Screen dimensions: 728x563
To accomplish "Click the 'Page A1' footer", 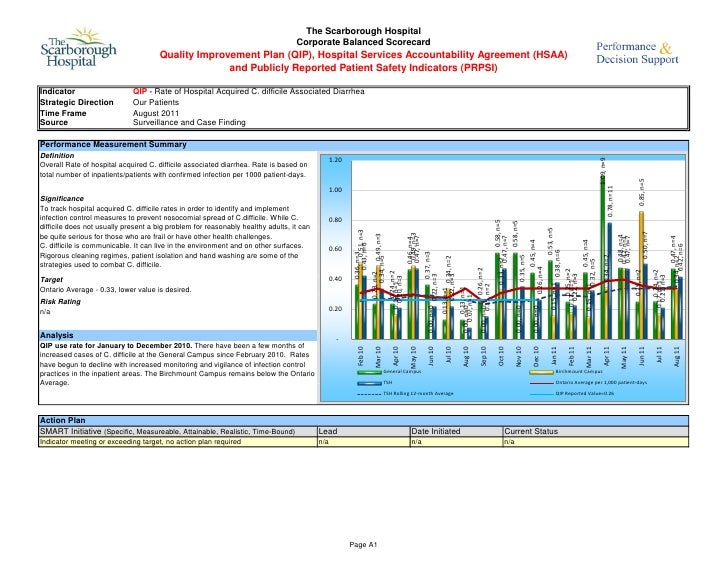I will point(363,545).
